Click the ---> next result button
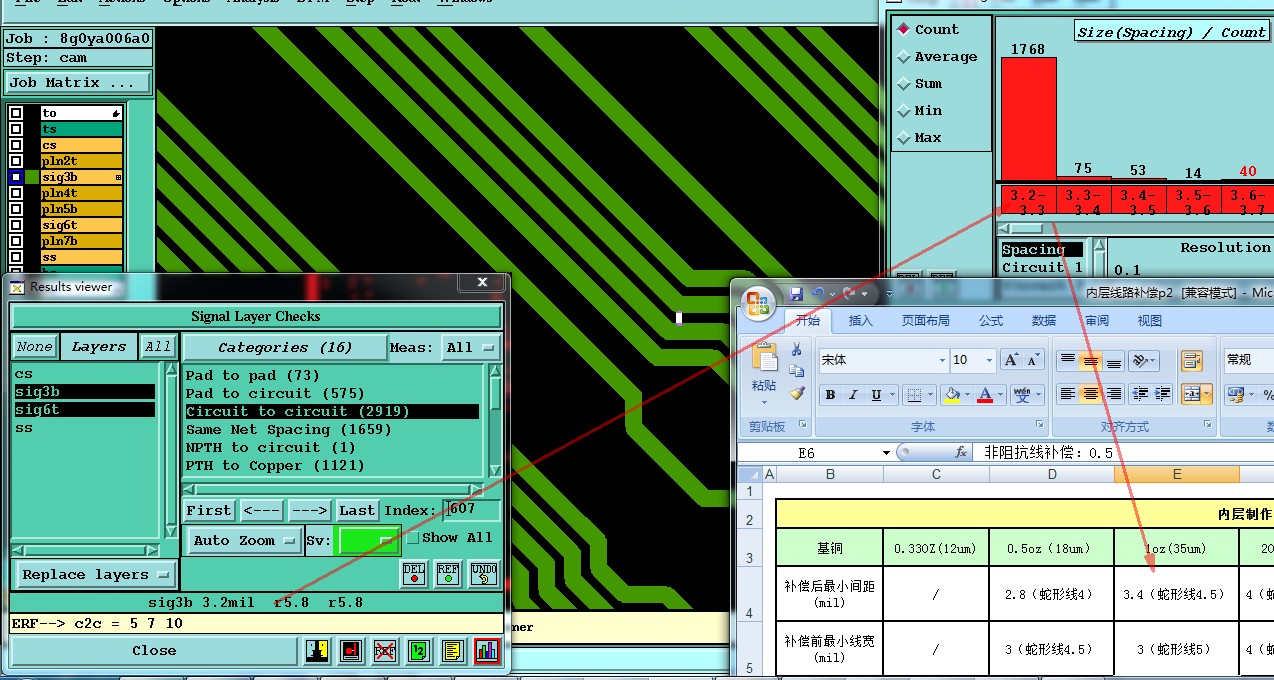The image size is (1274, 680). pyautogui.click(x=309, y=511)
